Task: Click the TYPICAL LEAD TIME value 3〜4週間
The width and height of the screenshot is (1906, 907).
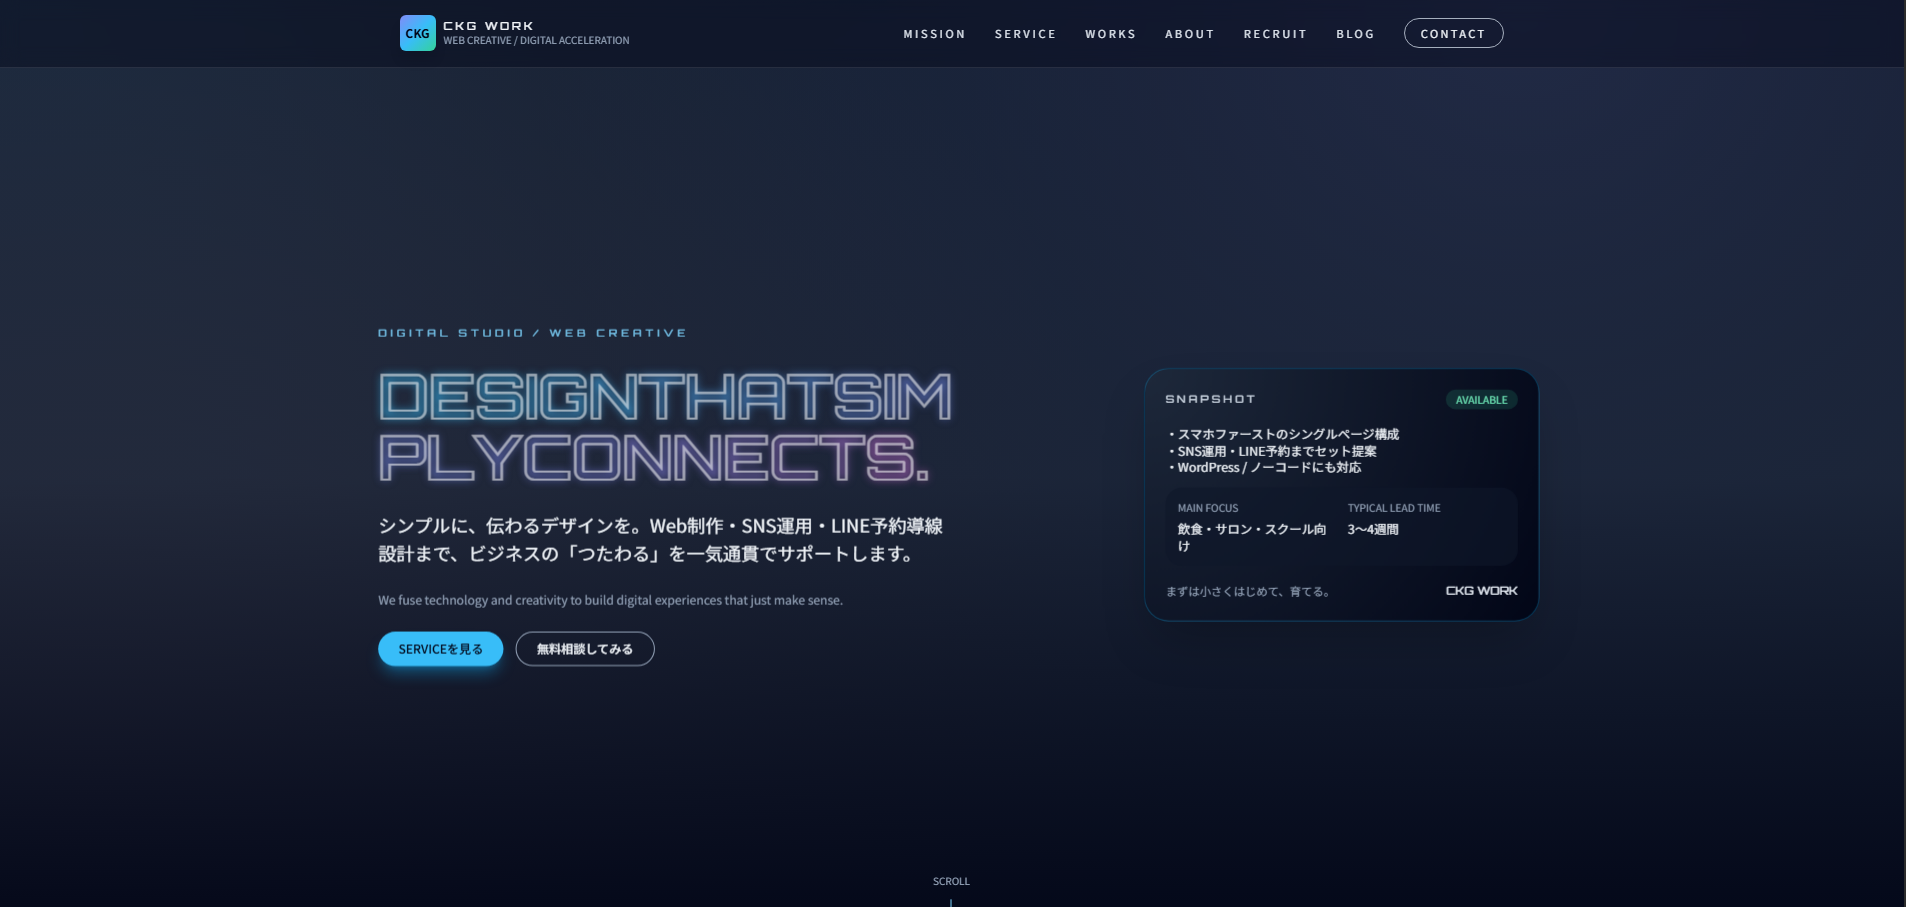Action: point(1373,529)
